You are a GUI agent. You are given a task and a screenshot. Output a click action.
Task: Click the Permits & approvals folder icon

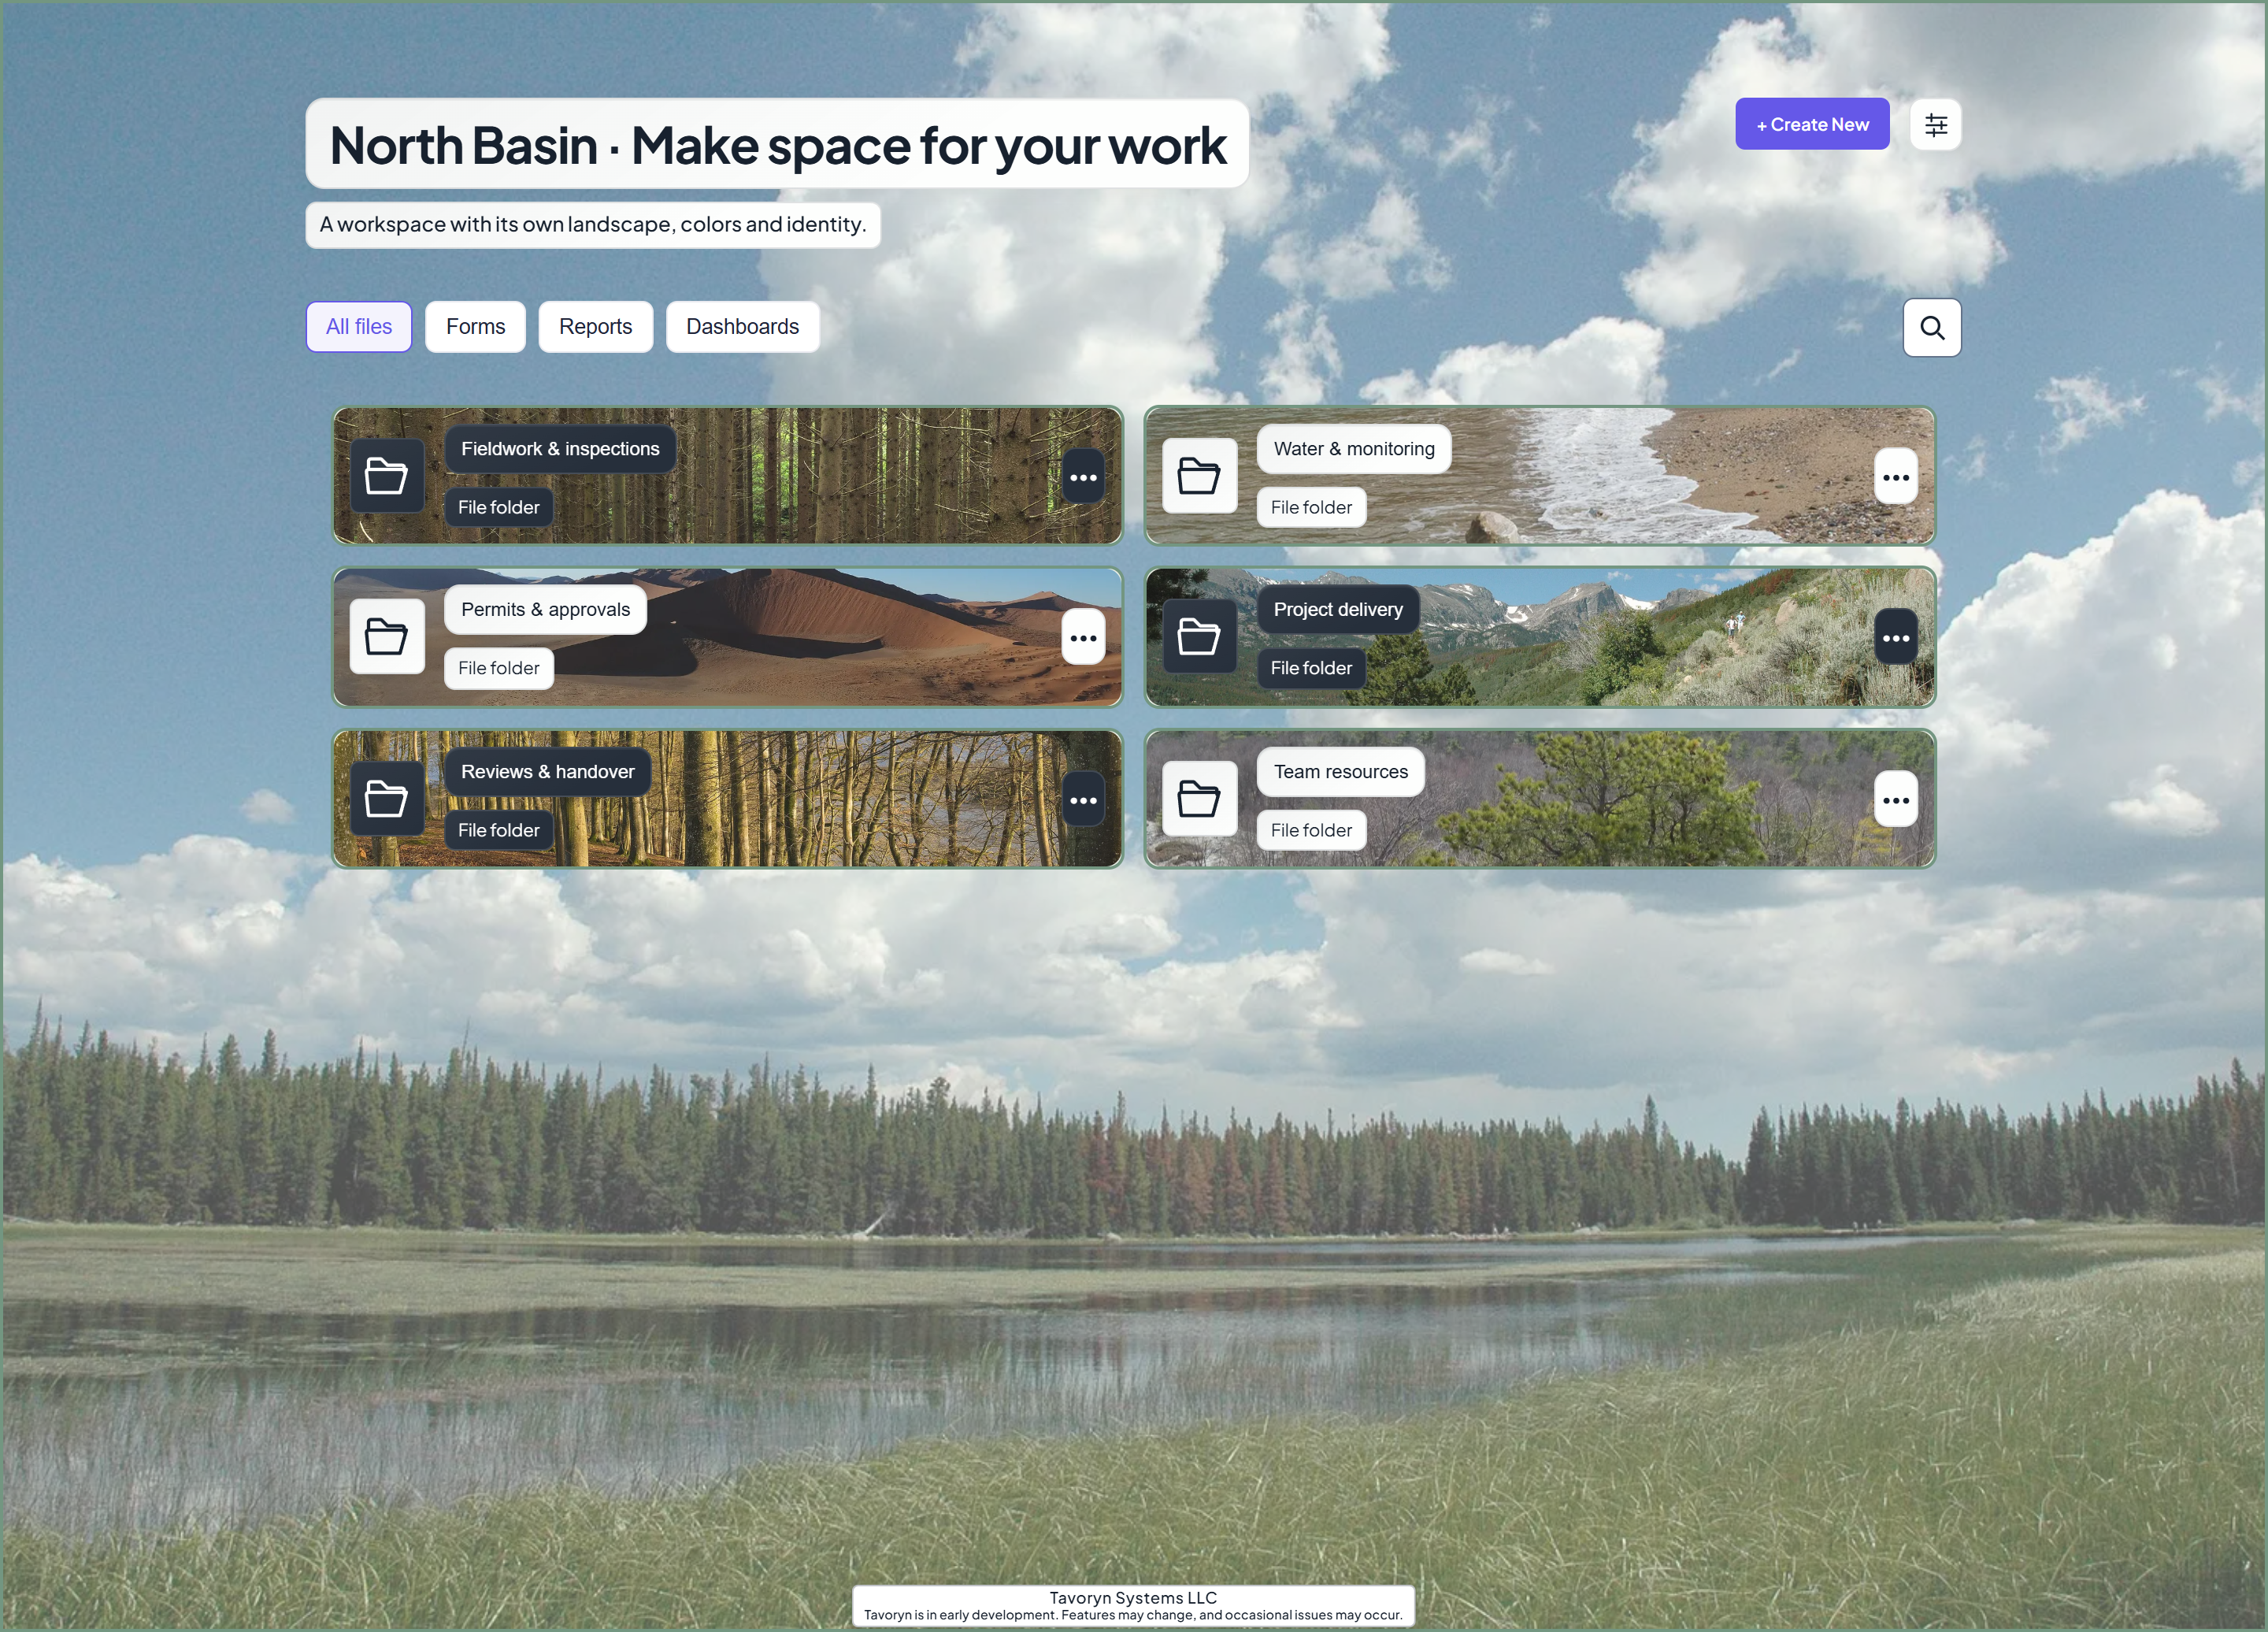click(x=386, y=637)
